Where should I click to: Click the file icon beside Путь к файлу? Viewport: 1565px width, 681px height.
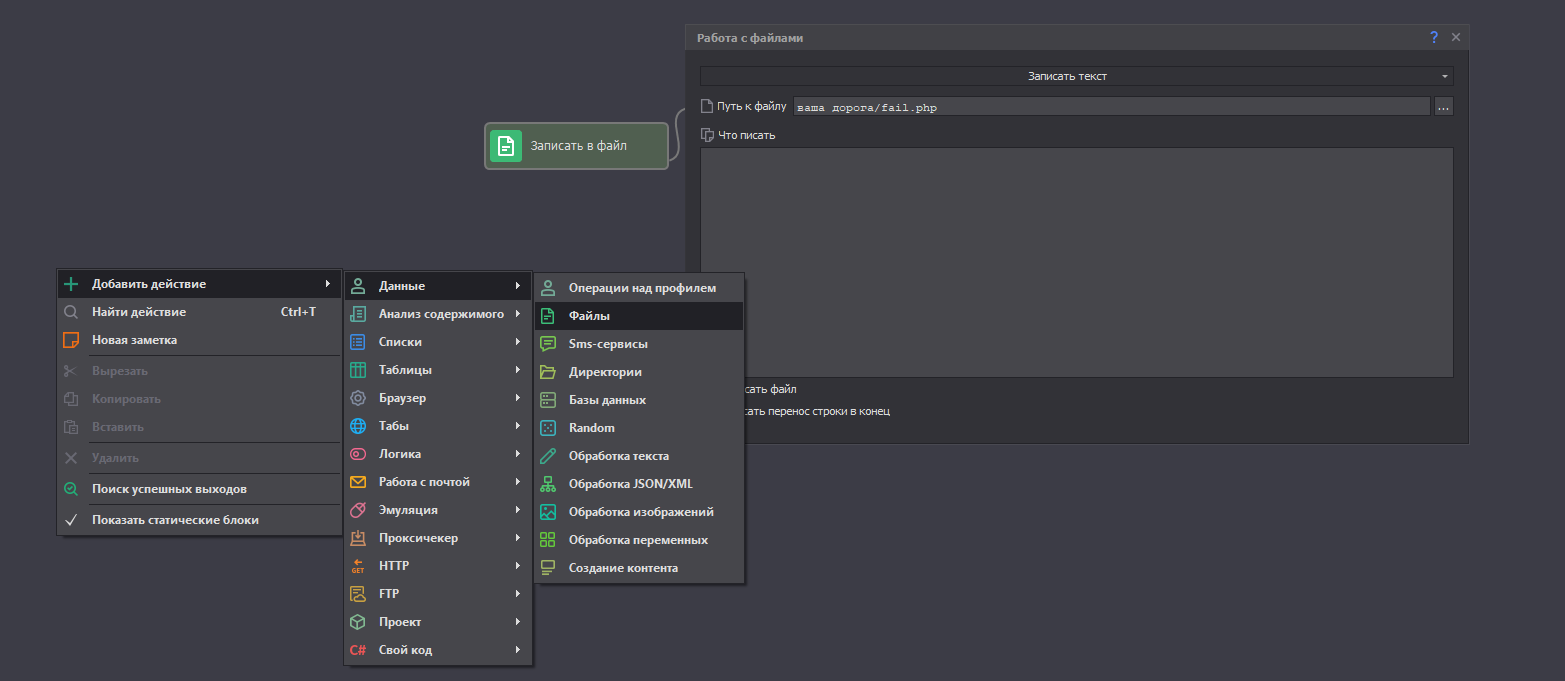click(707, 106)
